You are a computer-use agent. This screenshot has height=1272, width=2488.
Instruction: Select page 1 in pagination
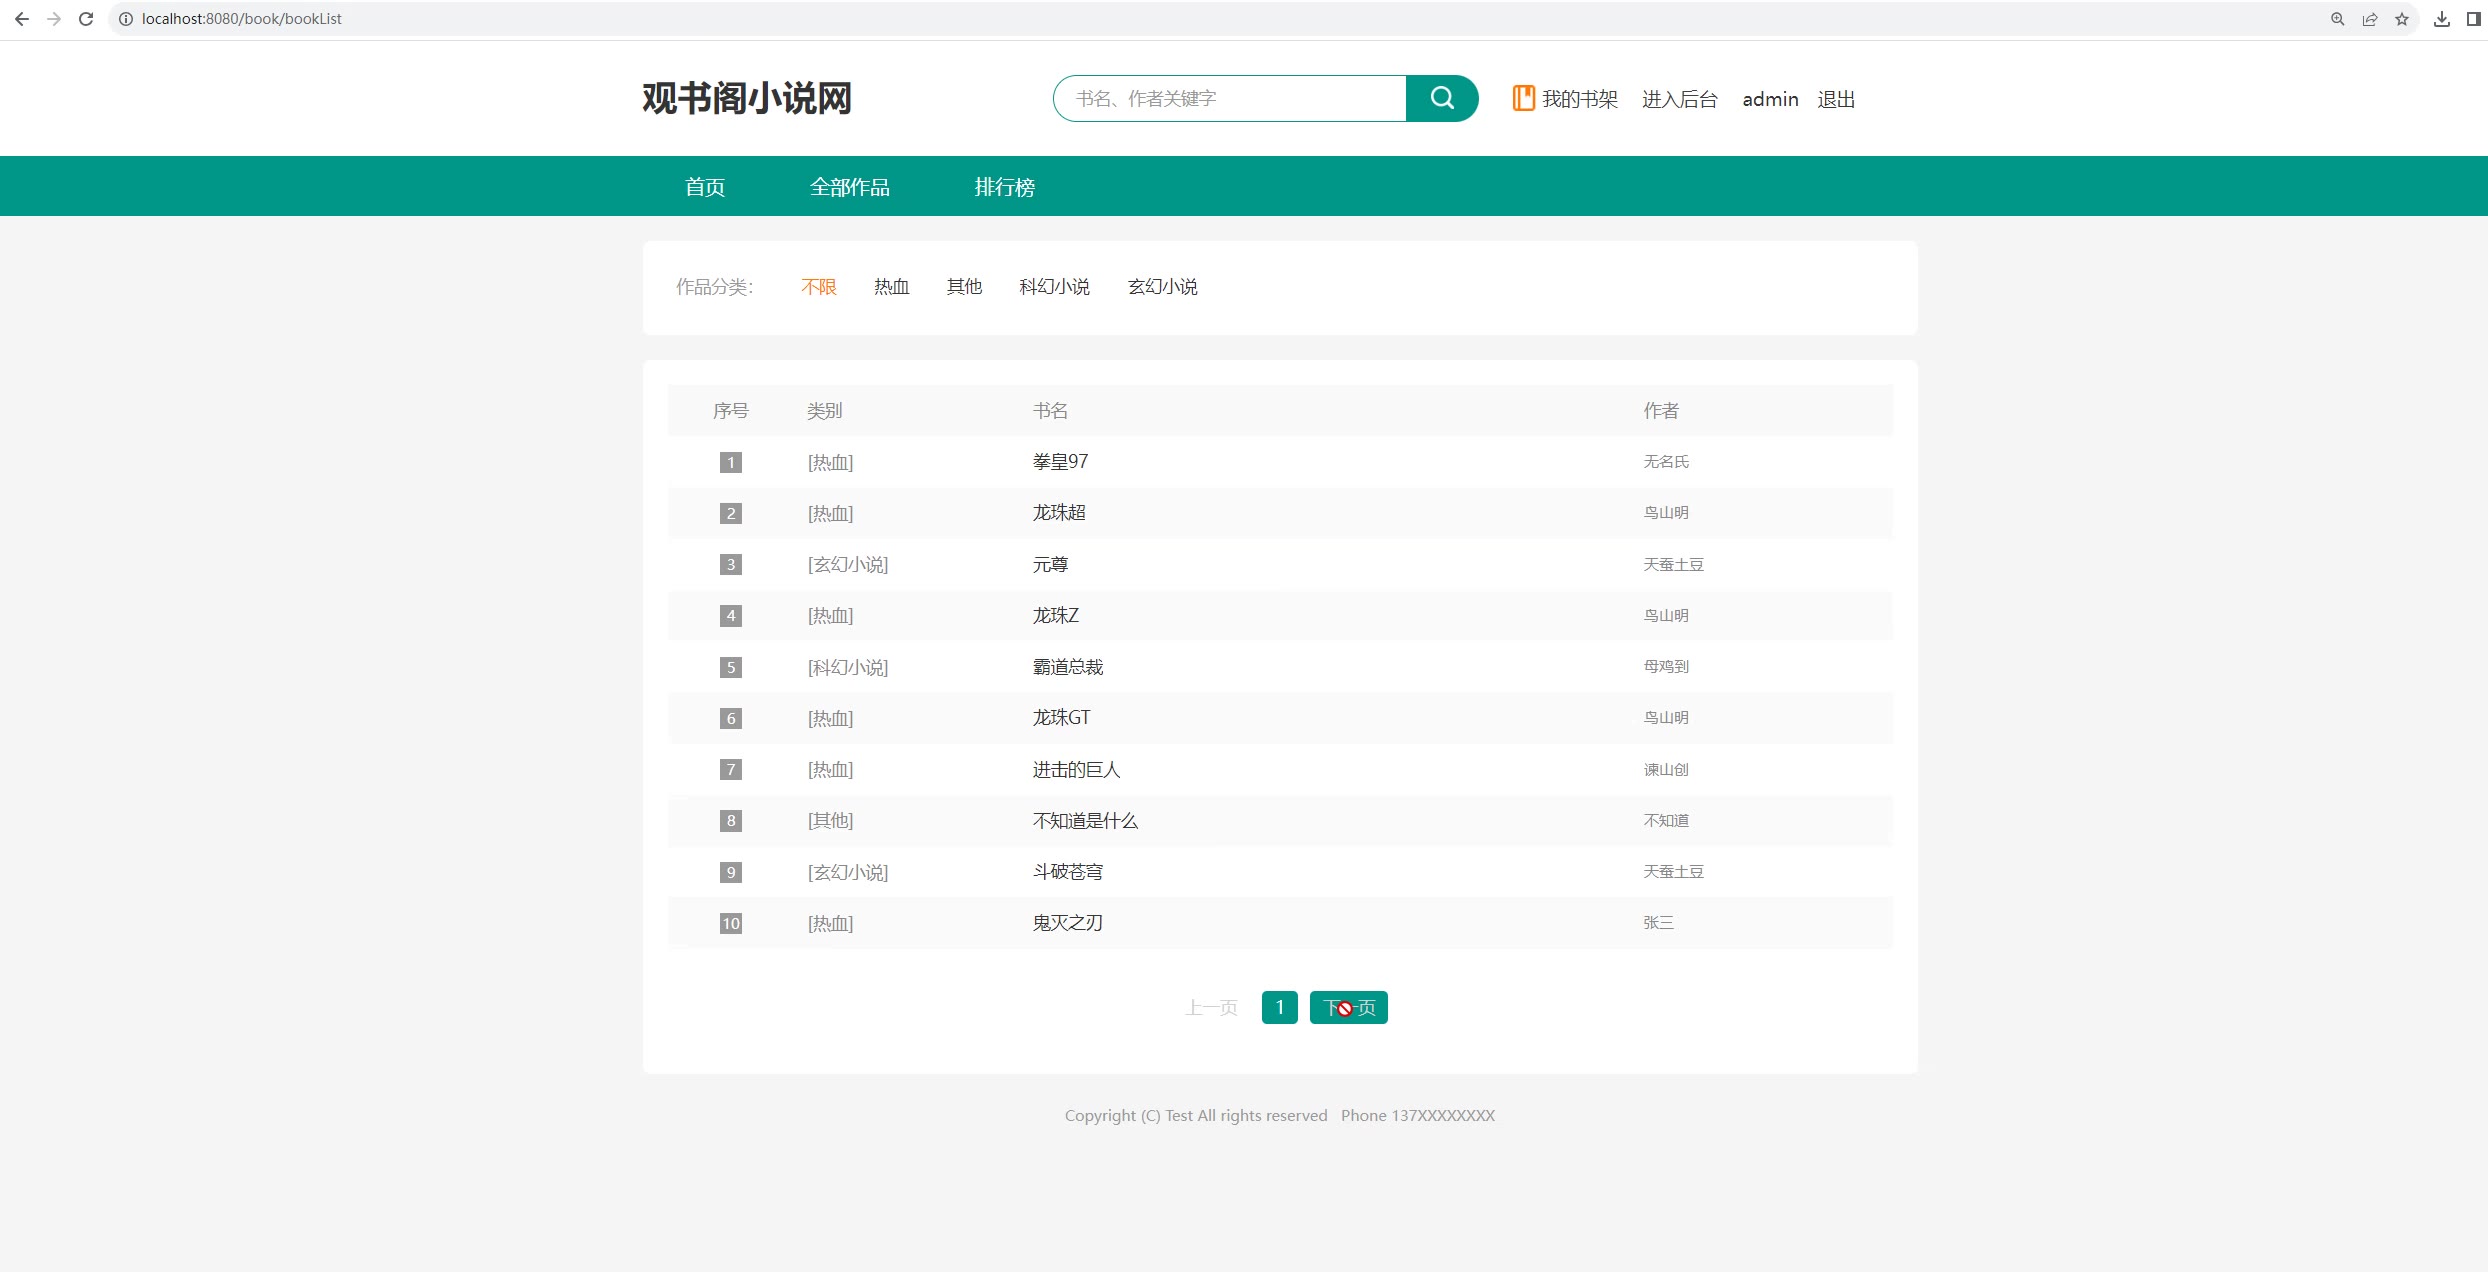1280,1008
